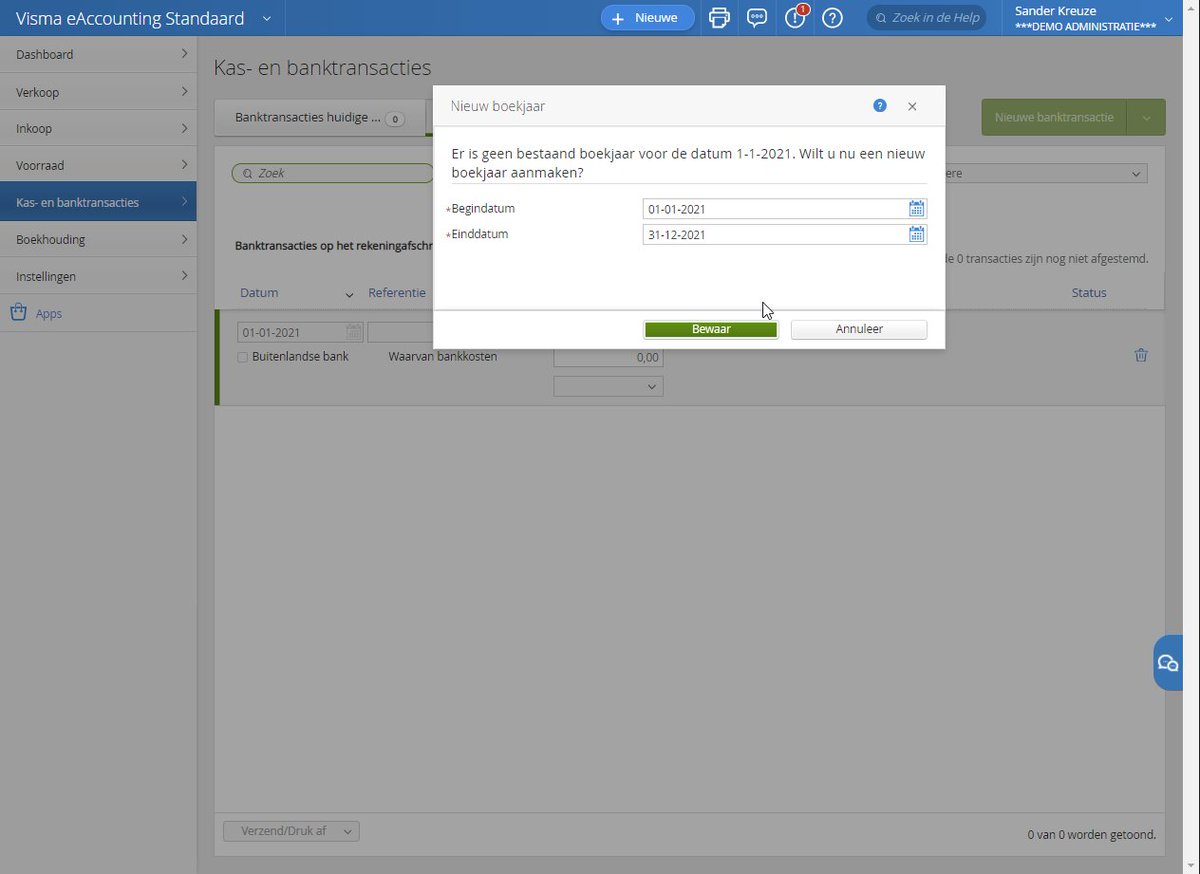Open dropdown arrow next to Nieuwe banktransactie

[x=1146, y=117]
